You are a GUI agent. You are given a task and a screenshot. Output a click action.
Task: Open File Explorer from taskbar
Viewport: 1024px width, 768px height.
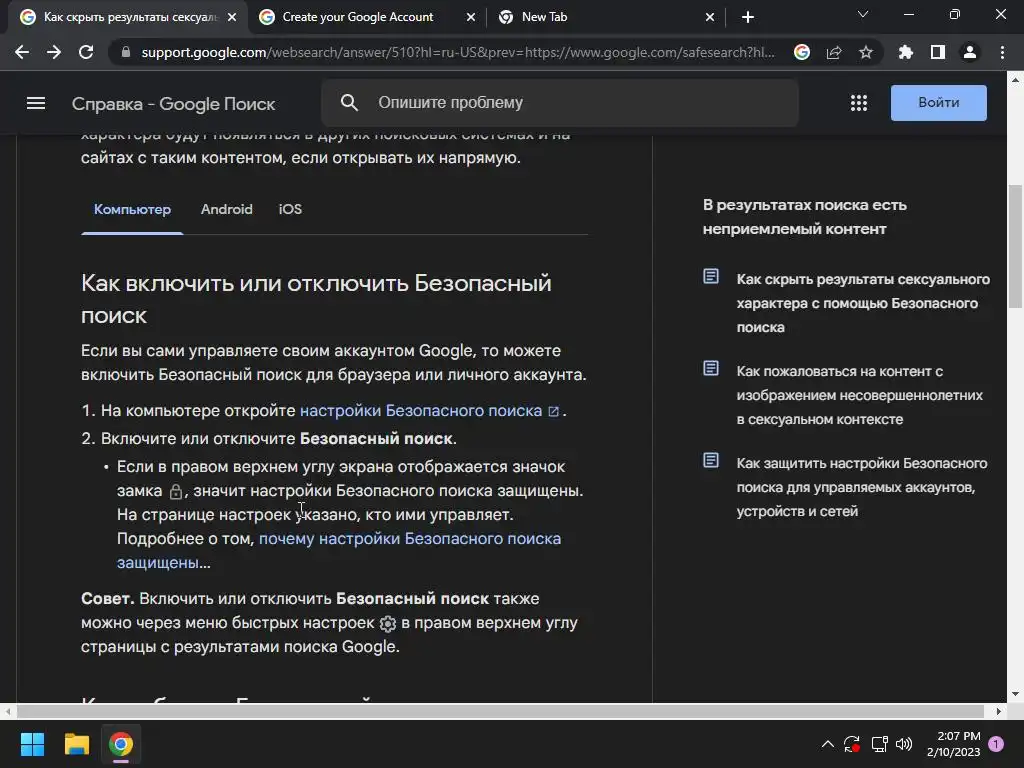pos(76,744)
